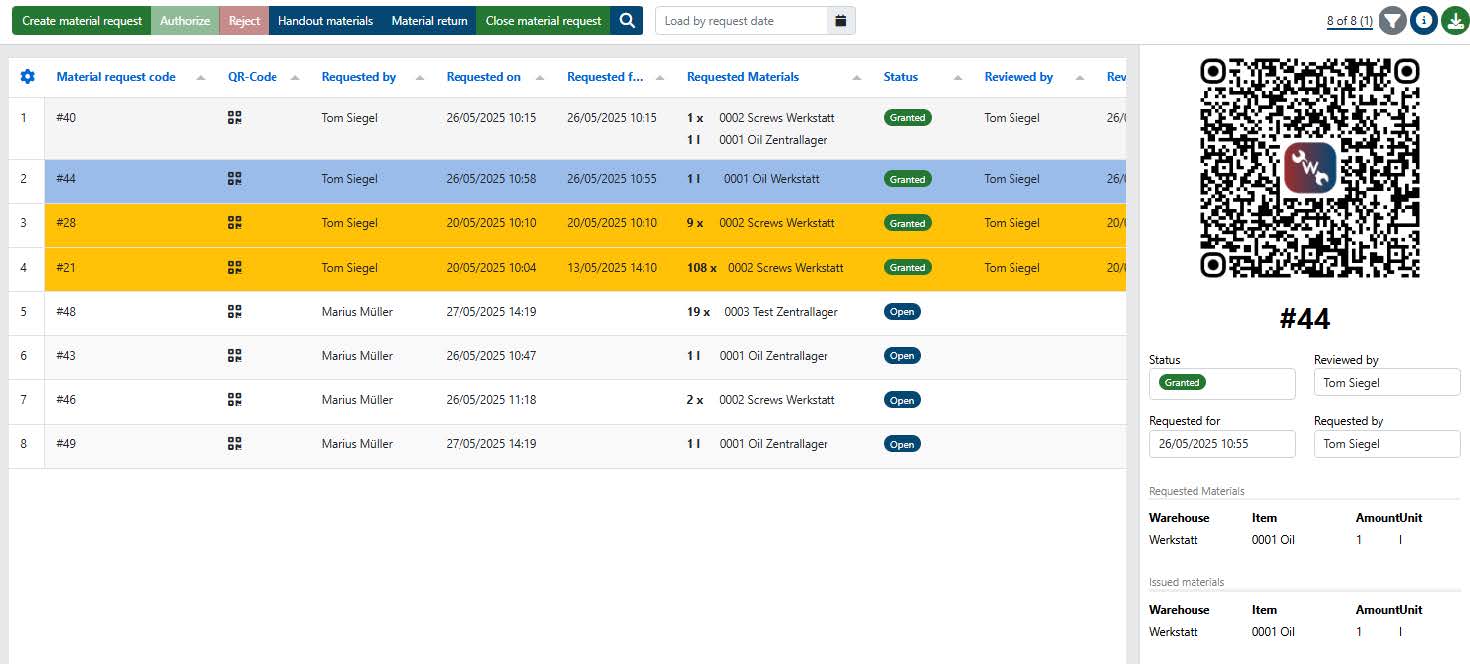
Task: Show QR code for request #46
Action: pyautogui.click(x=235, y=399)
